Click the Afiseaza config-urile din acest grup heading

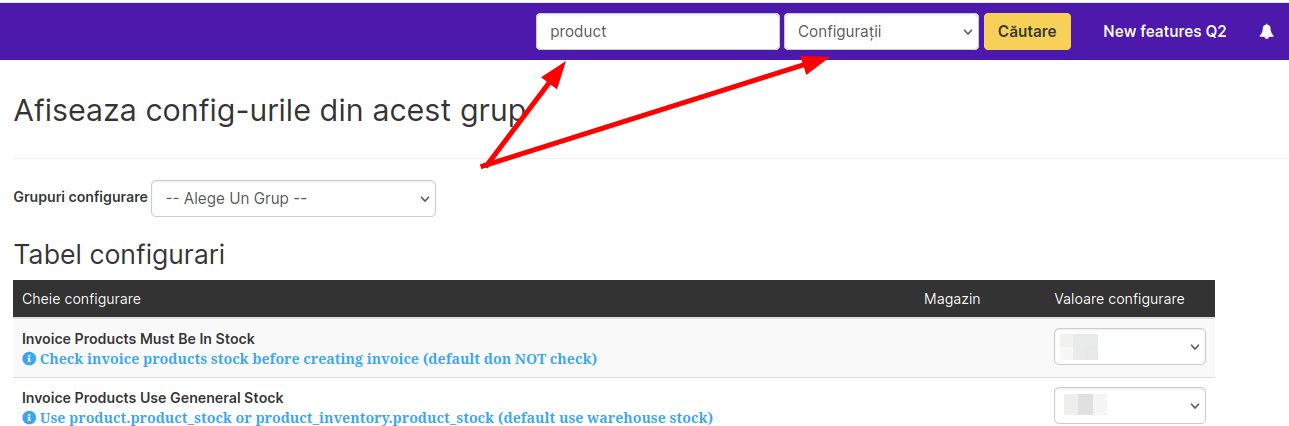coord(269,111)
